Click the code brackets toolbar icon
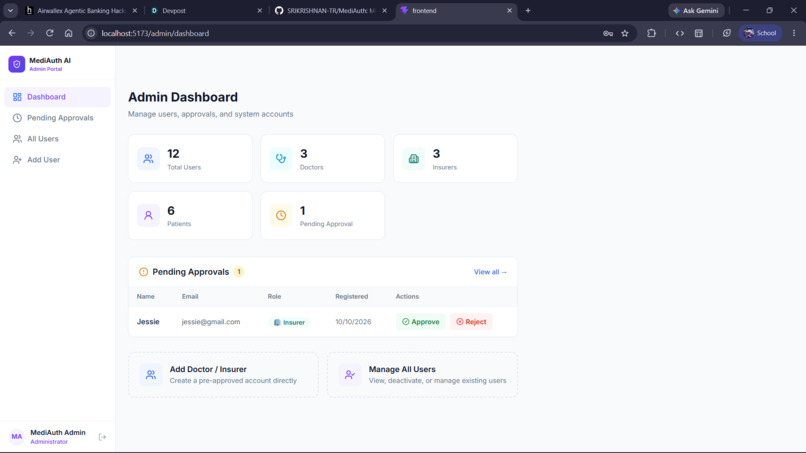Image resolution: width=806 pixels, height=453 pixels. [680, 33]
